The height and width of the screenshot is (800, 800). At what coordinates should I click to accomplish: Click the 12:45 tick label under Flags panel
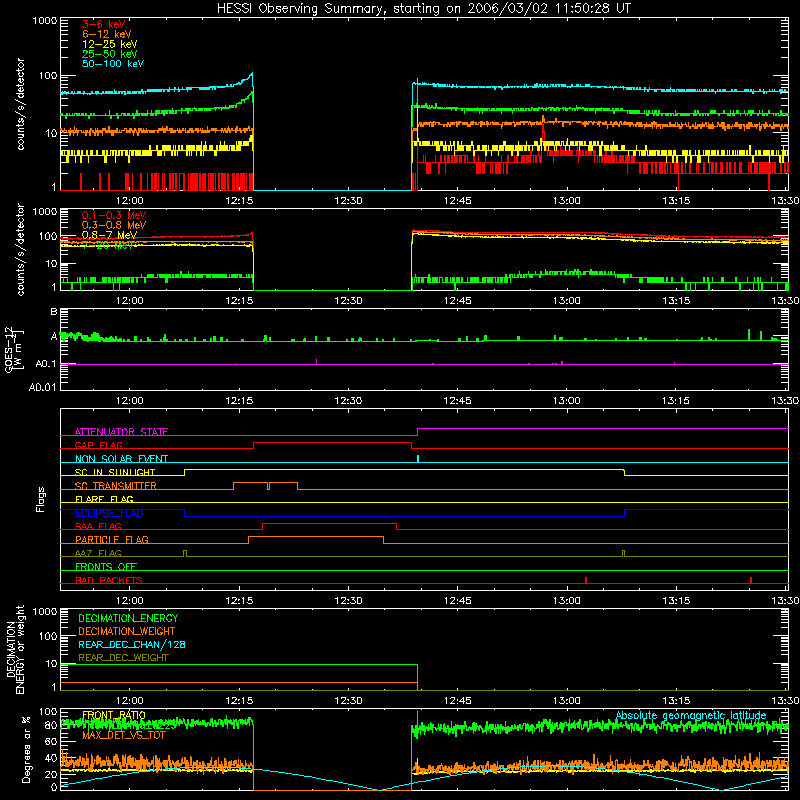[458, 601]
